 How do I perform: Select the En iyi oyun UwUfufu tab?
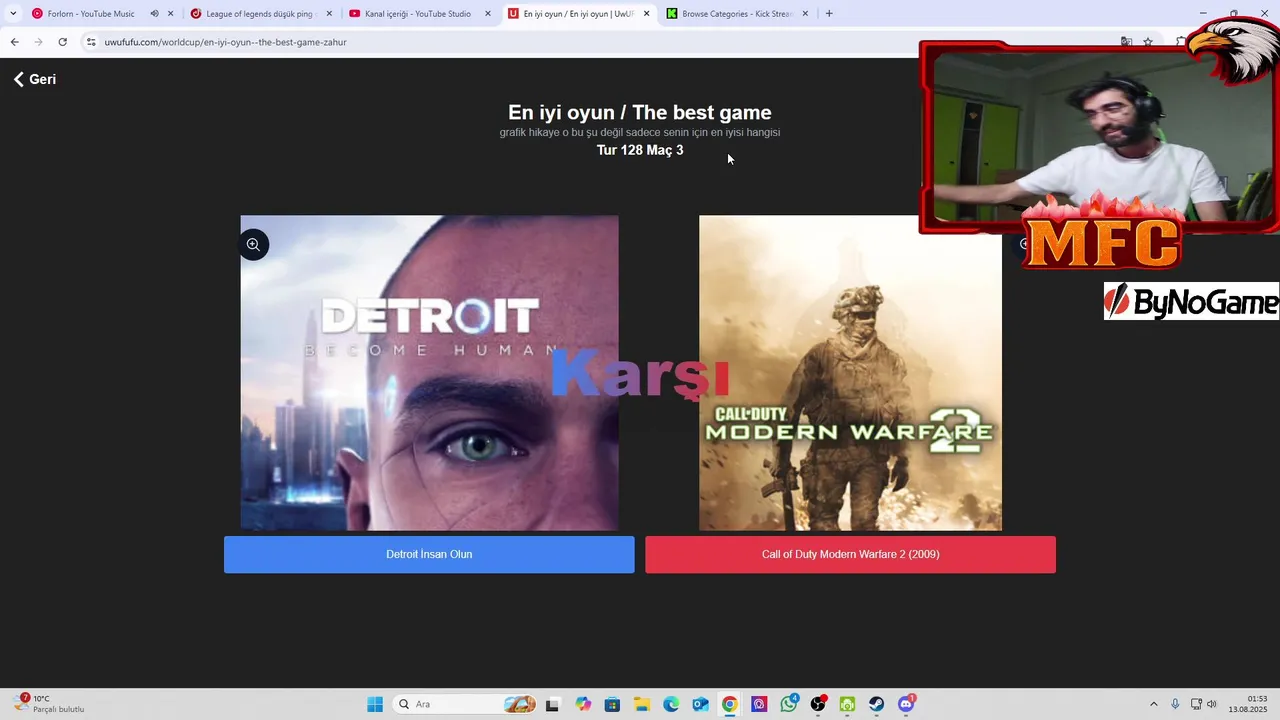[577, 14]
